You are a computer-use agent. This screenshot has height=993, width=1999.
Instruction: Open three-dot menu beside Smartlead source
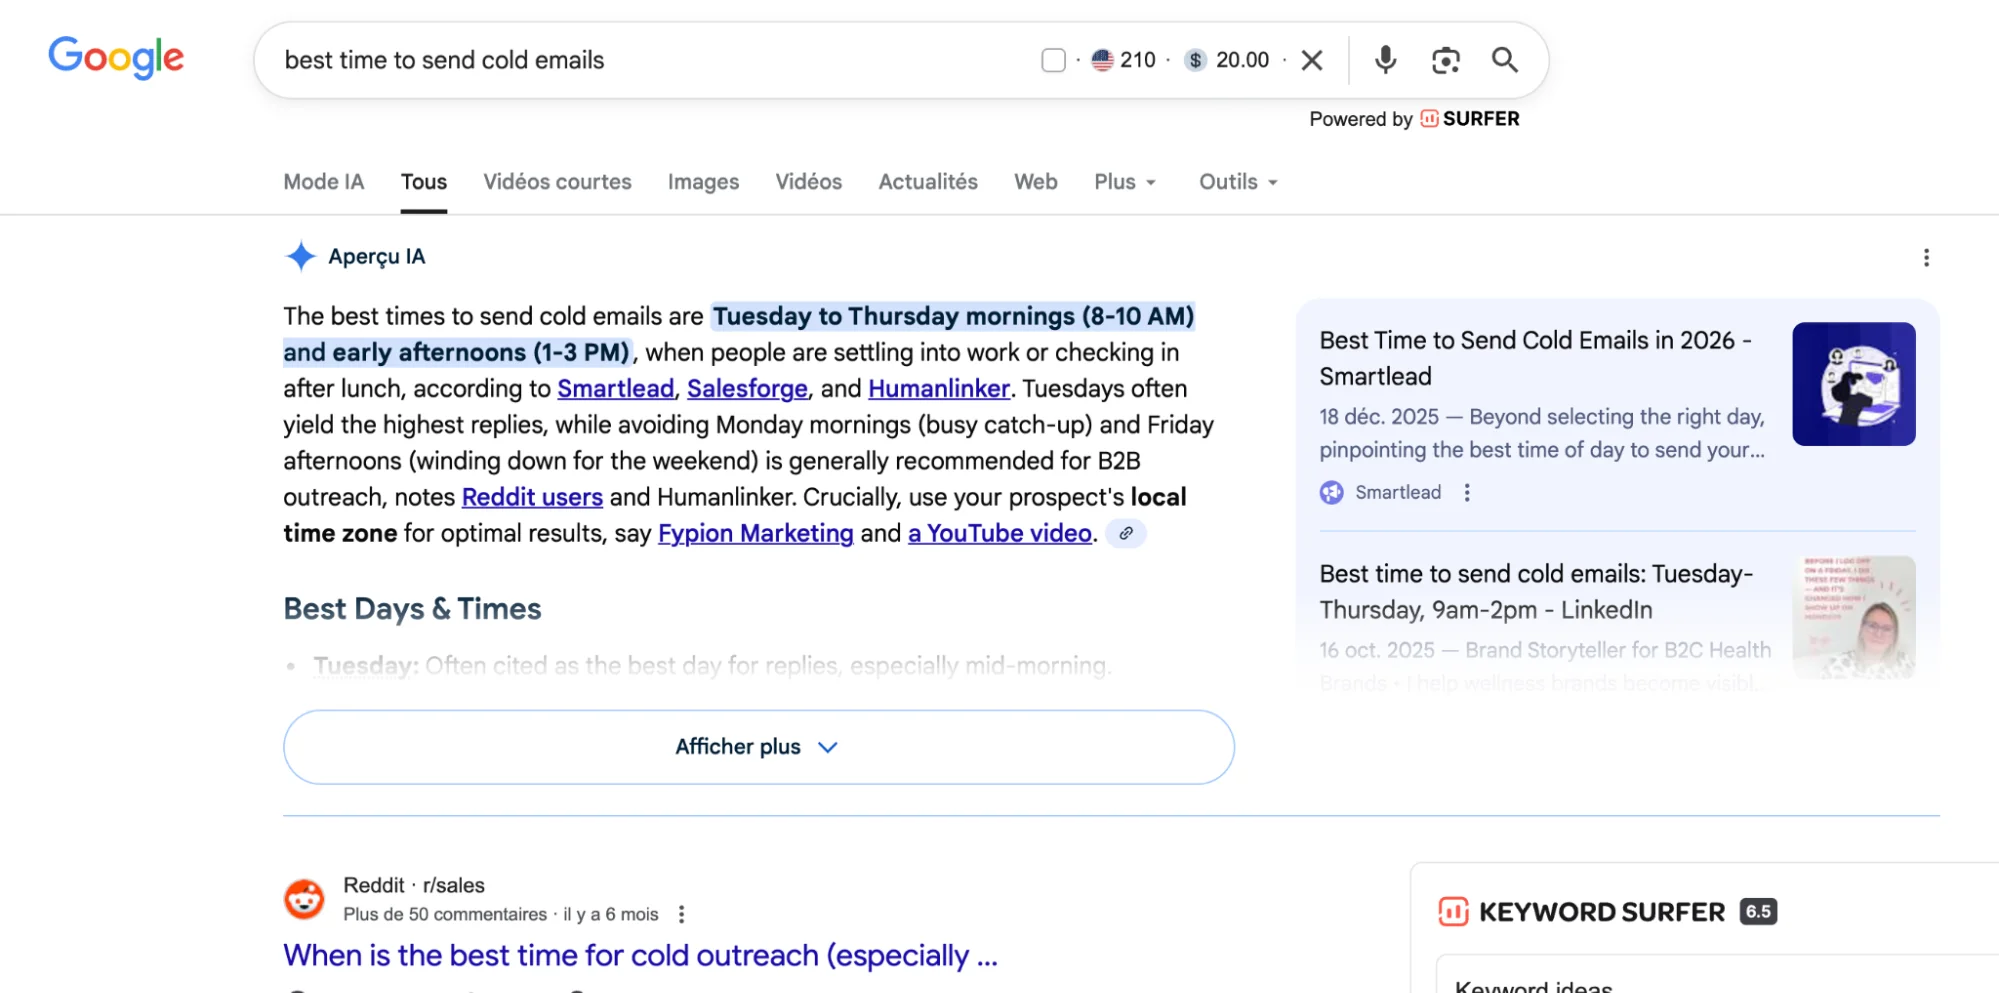click(1467, 492)
